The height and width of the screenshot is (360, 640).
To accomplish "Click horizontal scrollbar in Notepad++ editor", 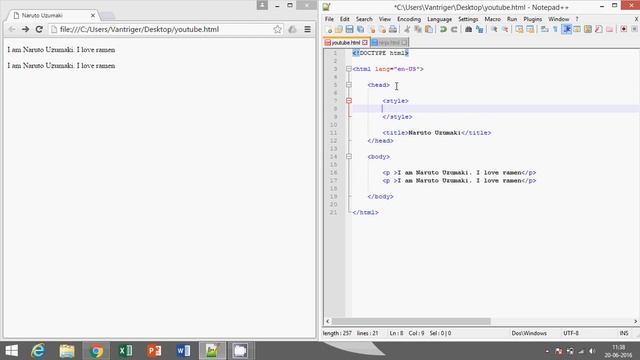I will click(x=411, y=321).
